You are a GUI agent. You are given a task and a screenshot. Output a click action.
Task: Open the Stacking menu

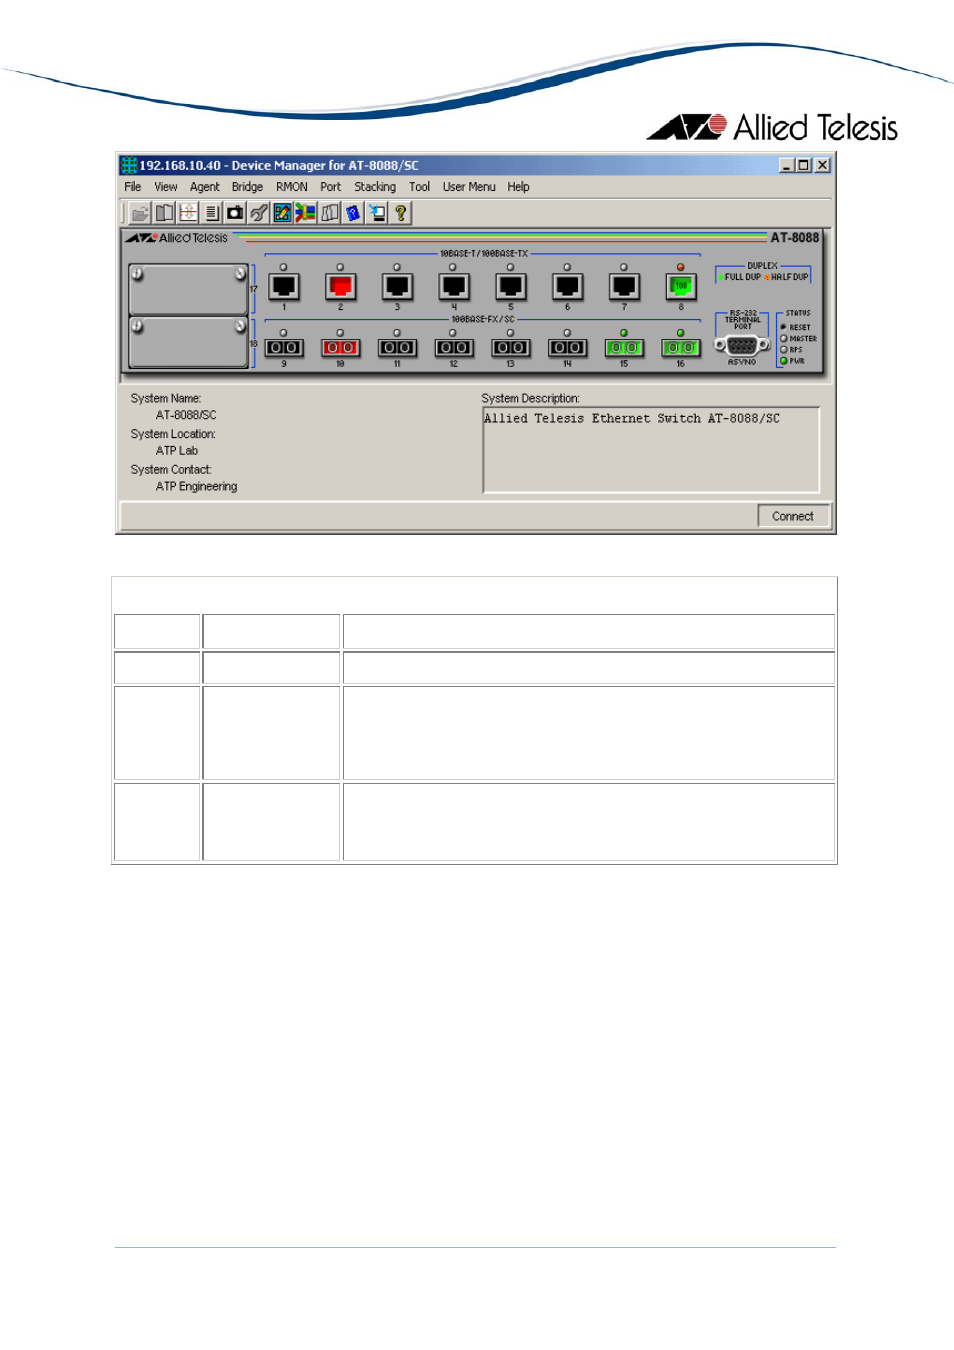tap(375, 187)
